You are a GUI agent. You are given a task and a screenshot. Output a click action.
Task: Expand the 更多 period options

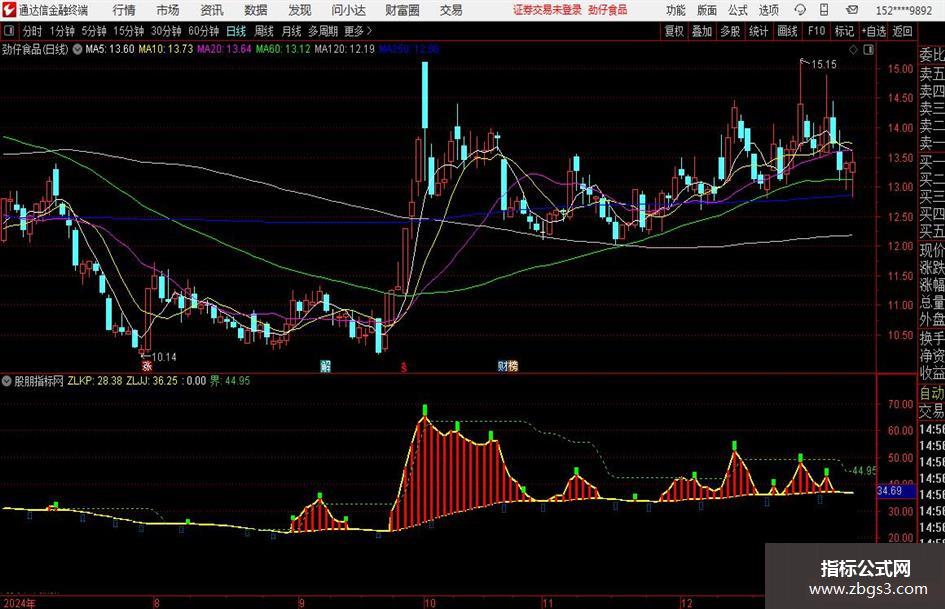[358, 31]
